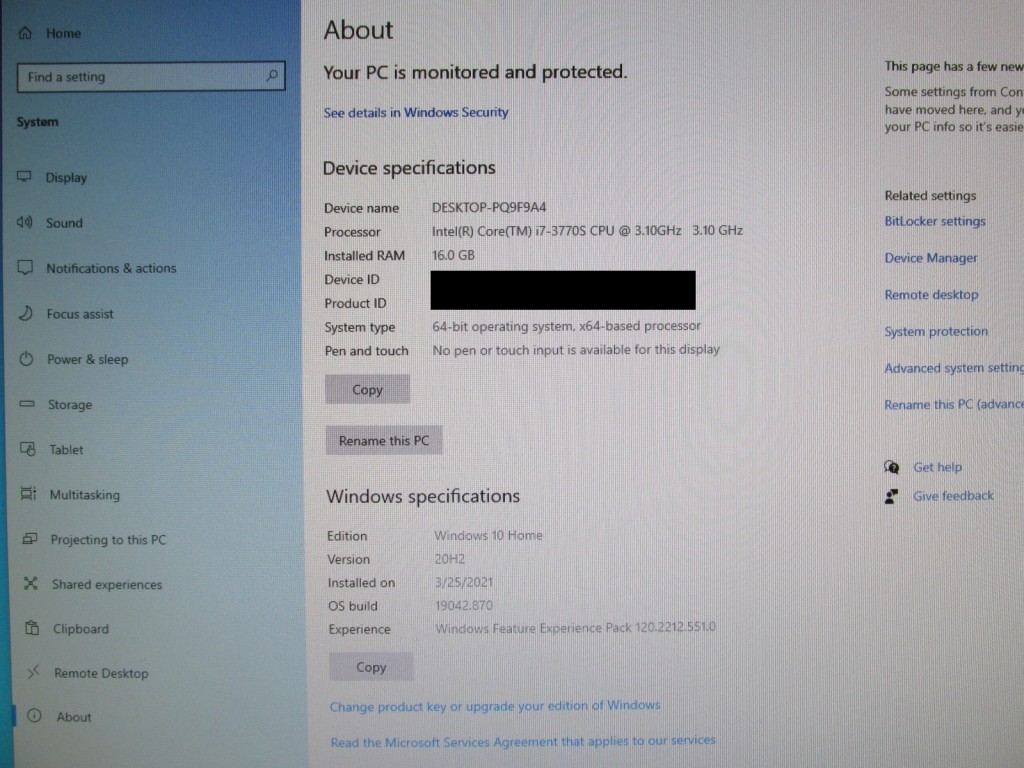Select installed date 3/25/2021
The height and width of the screenshot is (768, 1024).
pyautogui.click(x=464, y=582)
